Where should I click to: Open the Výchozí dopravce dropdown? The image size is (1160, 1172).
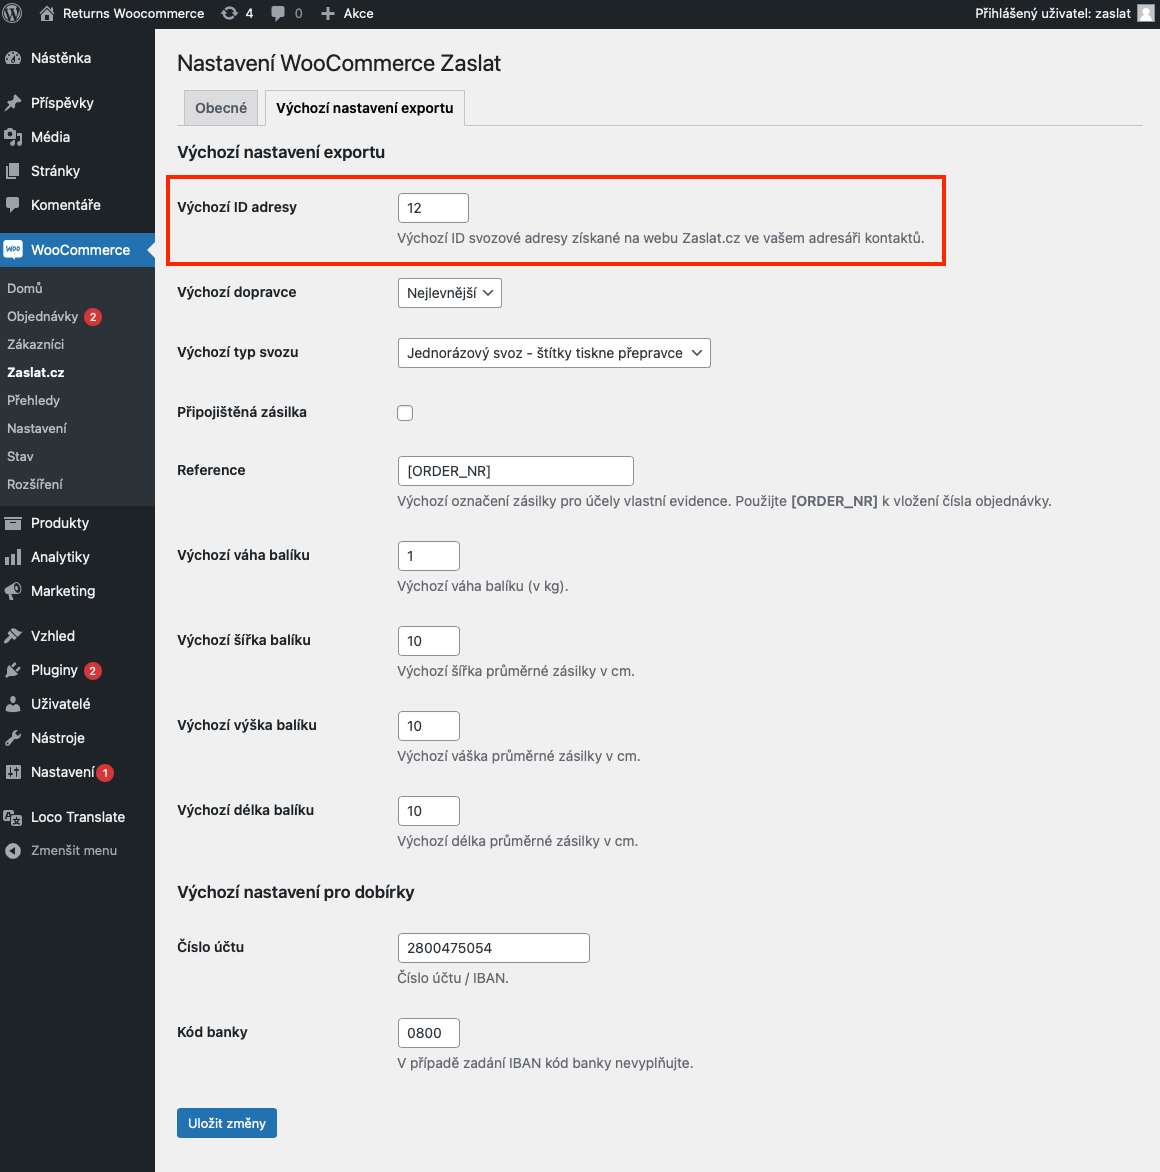(449, 293)
